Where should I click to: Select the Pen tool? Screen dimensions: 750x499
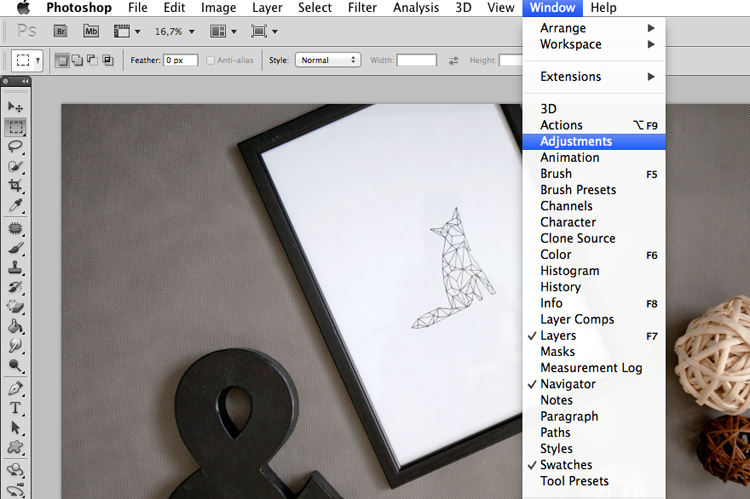[15, 388]
